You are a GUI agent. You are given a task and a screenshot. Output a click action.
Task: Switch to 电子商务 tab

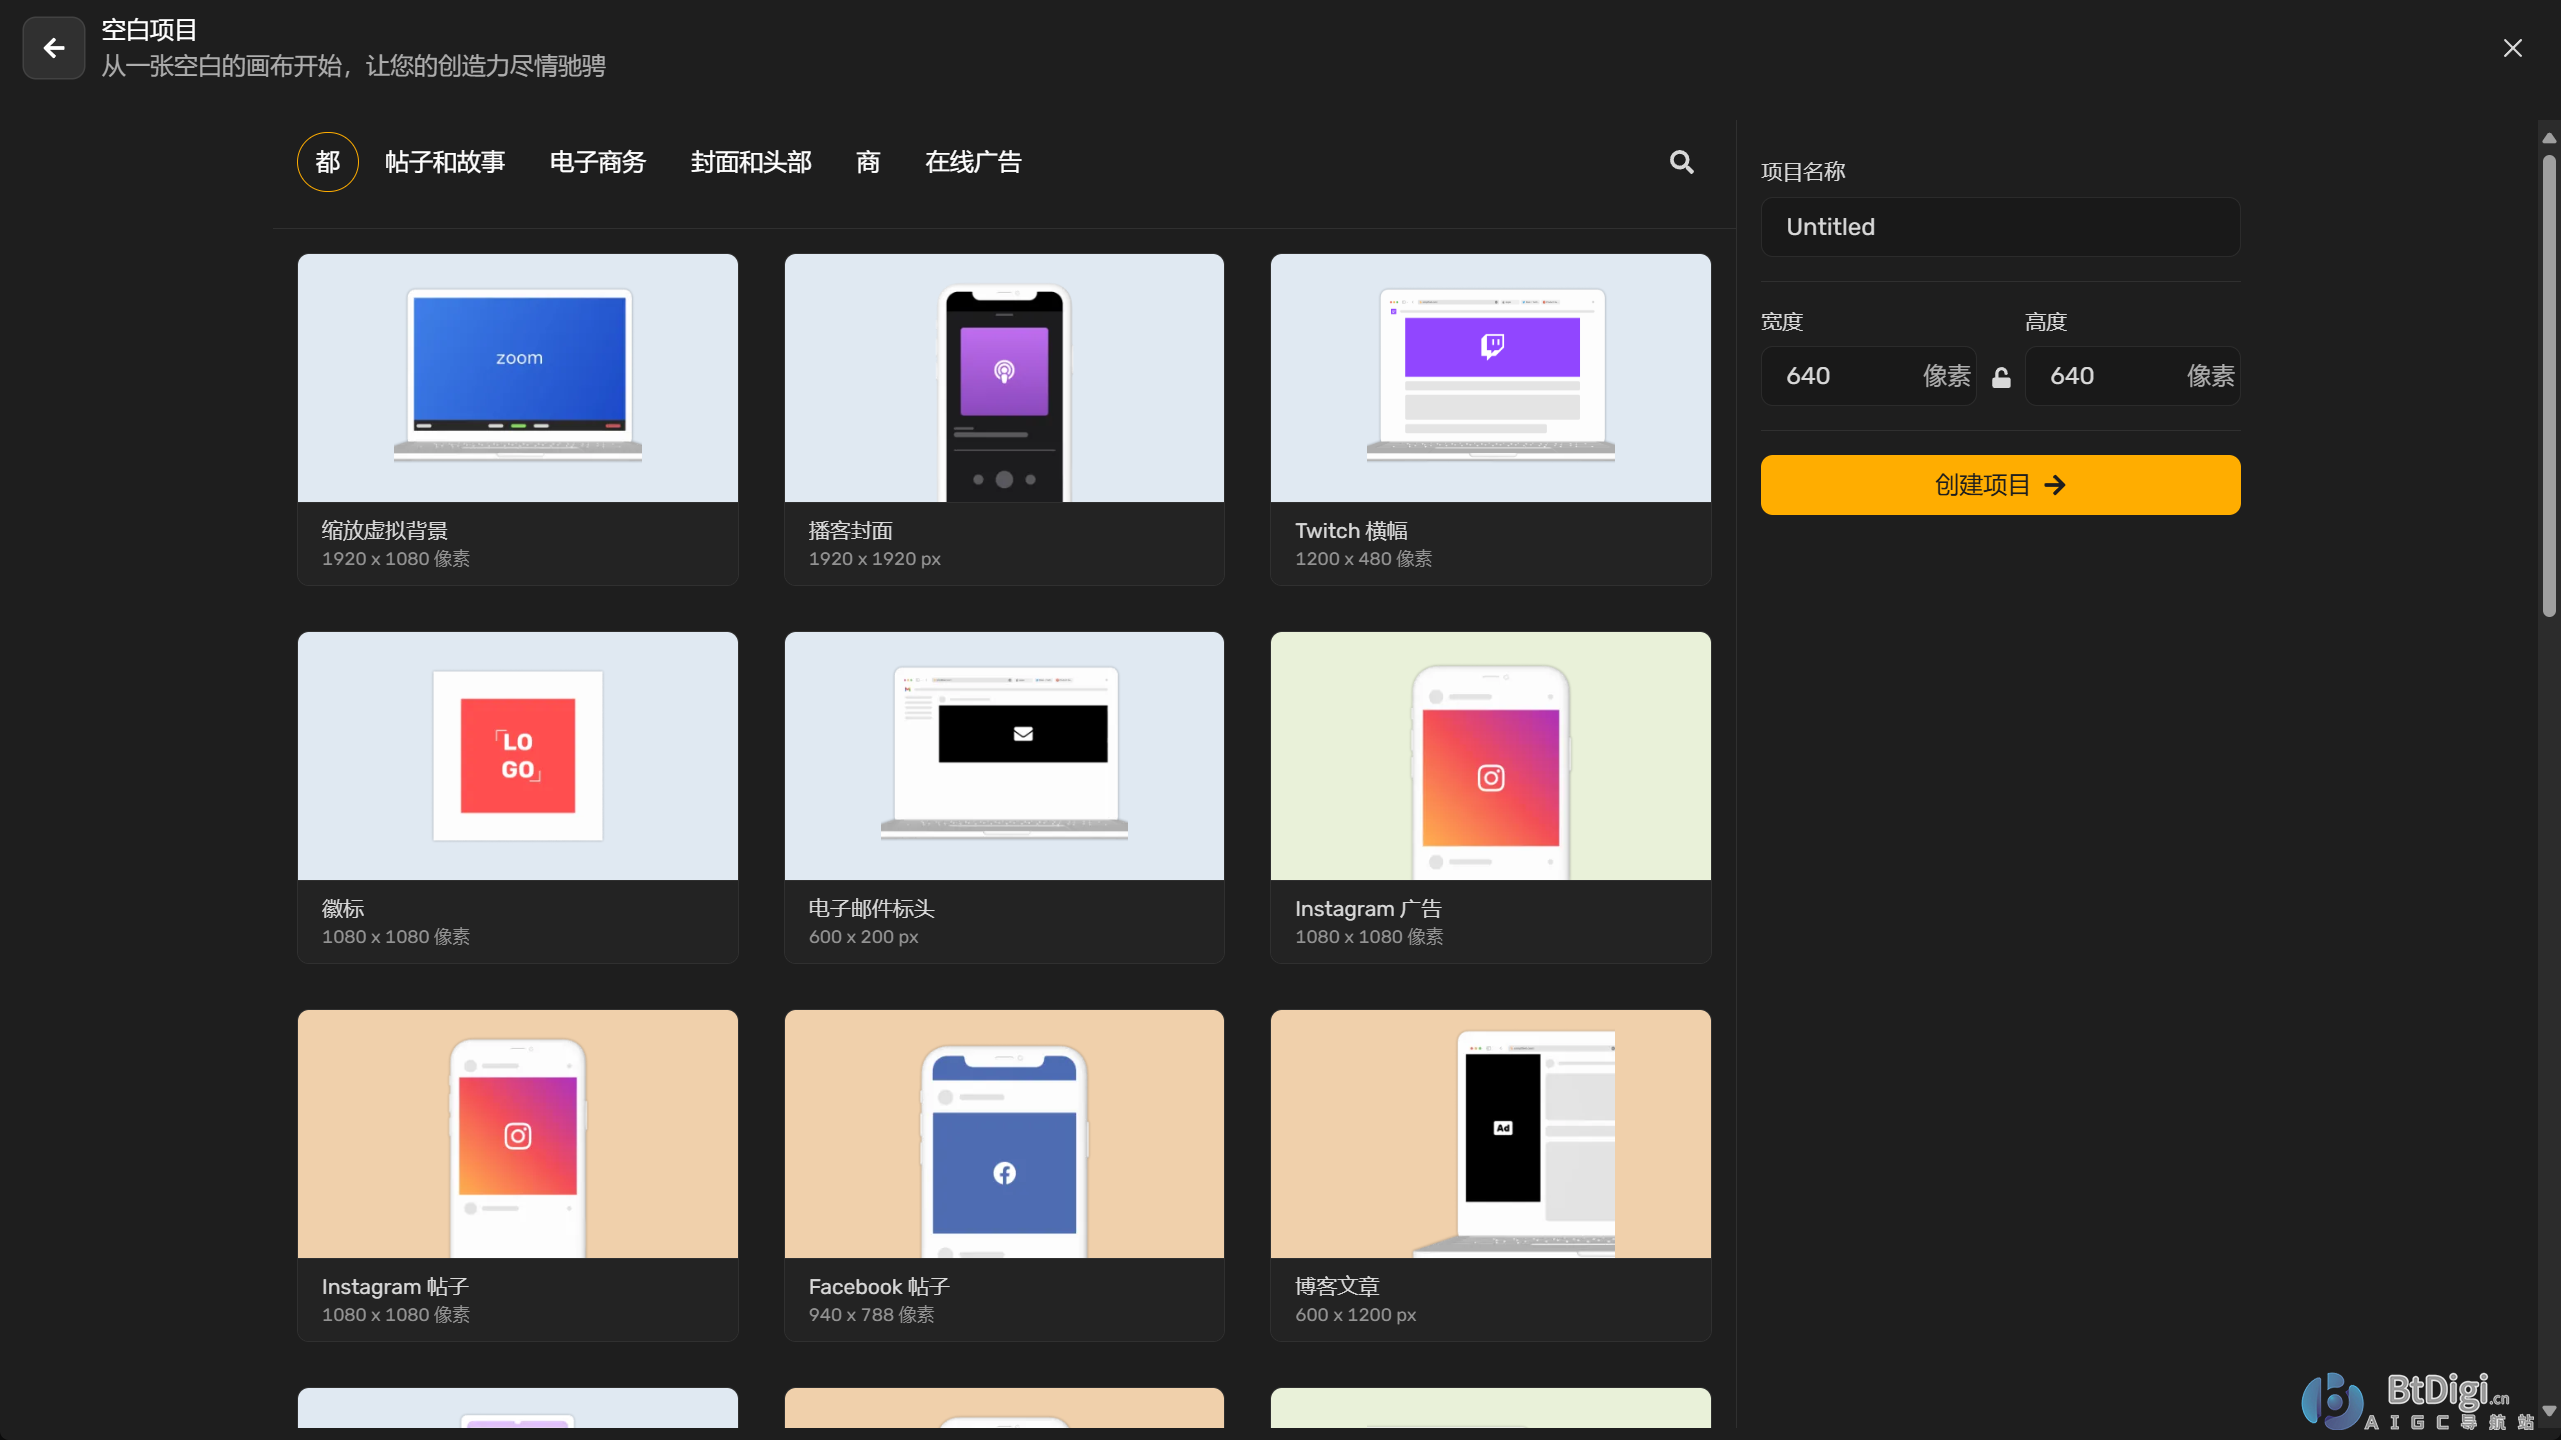pyautogui.click(x=598, y=162)
